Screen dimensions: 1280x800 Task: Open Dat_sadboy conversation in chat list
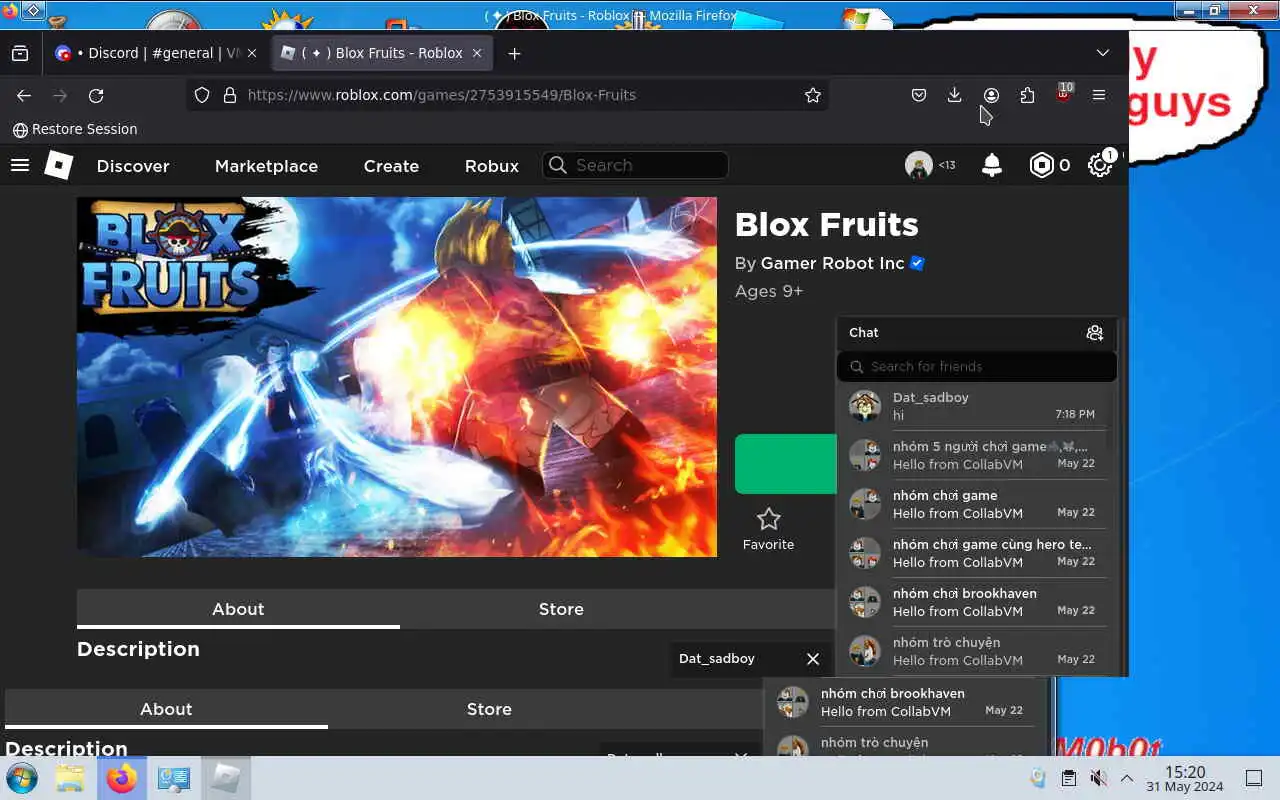[977, 406]
